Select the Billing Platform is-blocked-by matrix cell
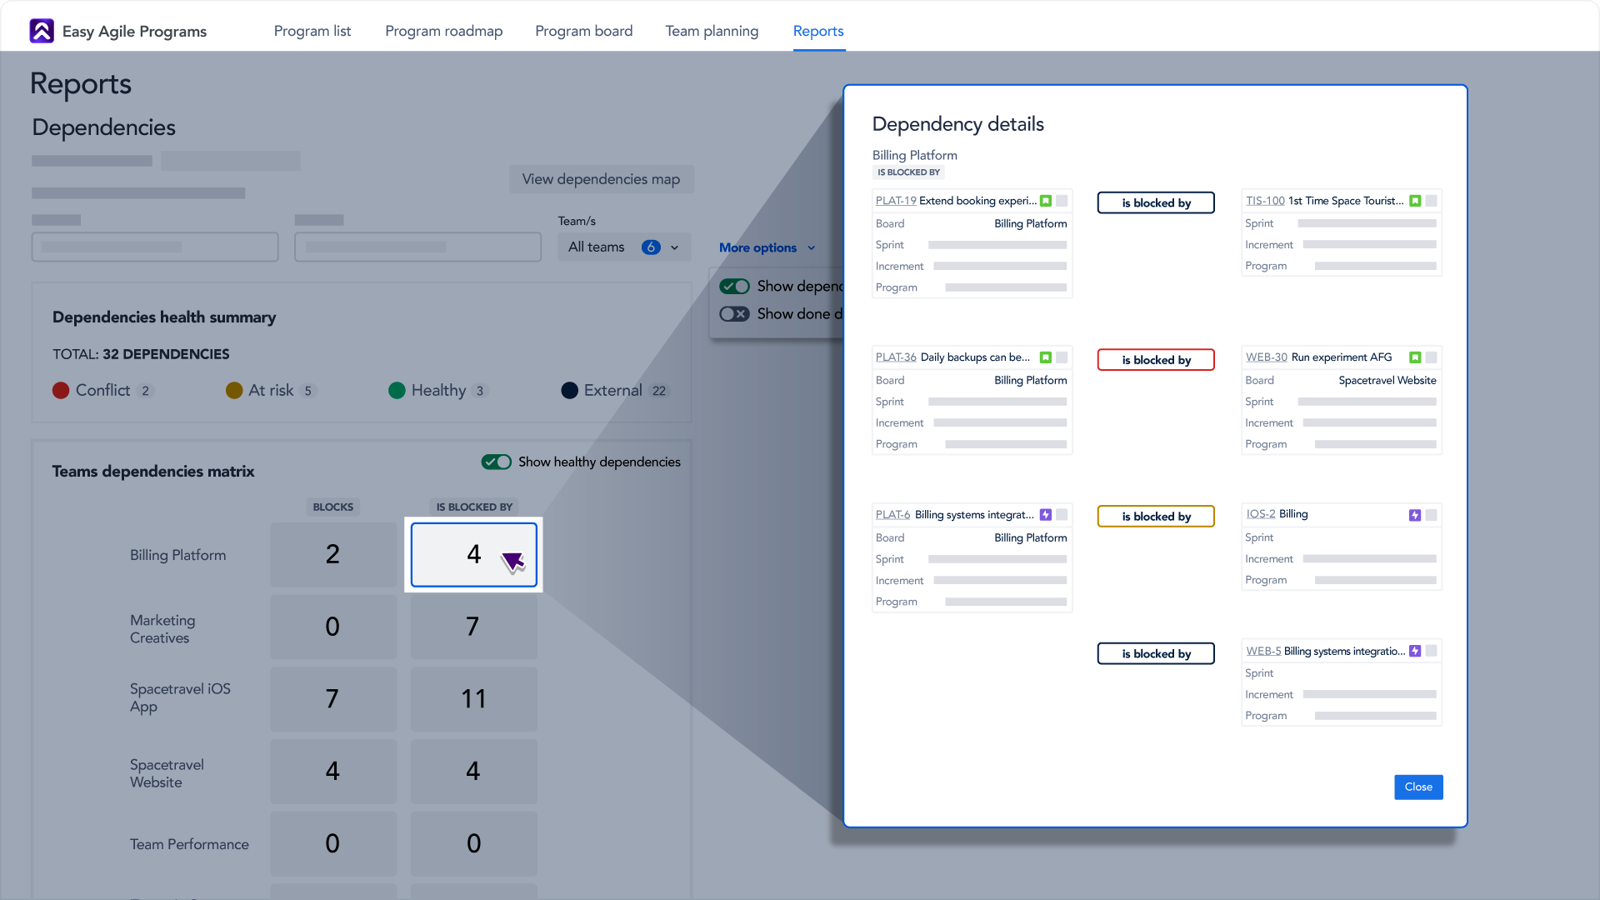 click(473, 554)
